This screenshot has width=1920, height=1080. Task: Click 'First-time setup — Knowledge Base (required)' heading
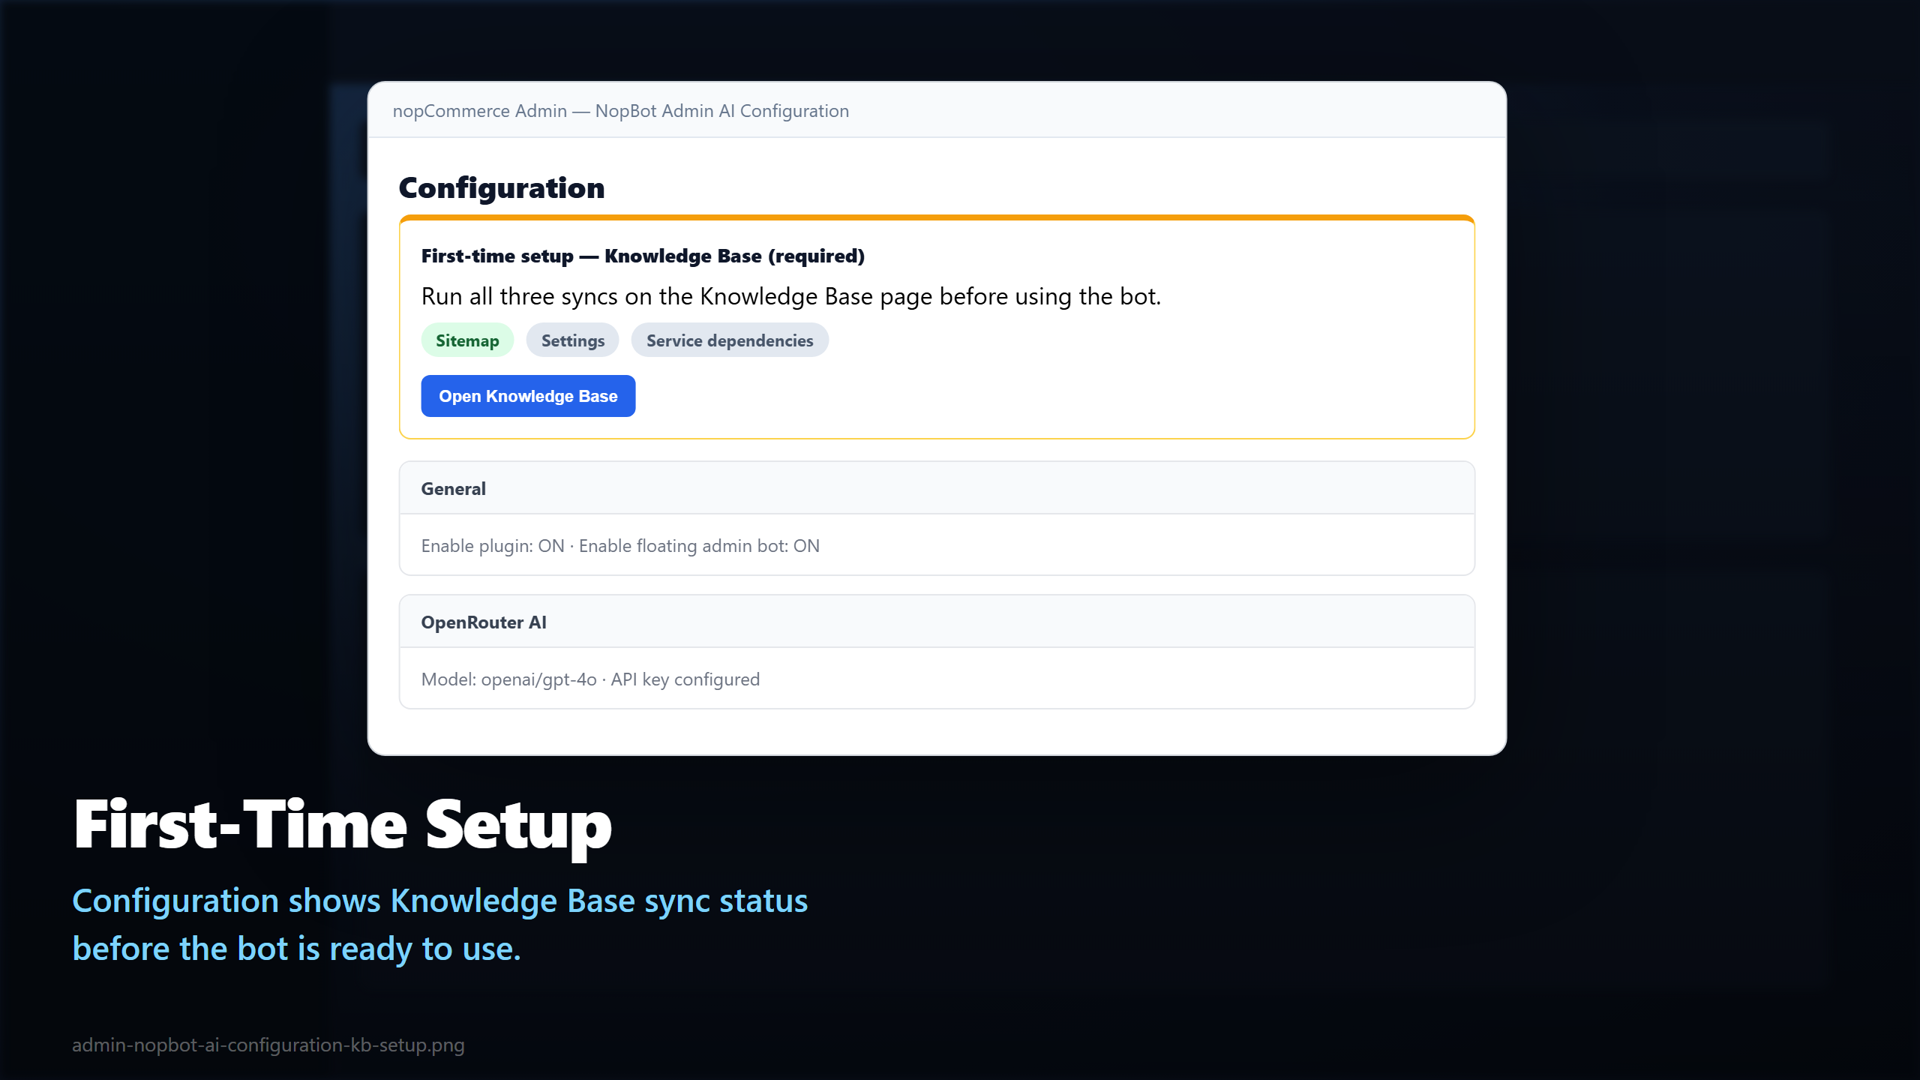pos(643,256)
